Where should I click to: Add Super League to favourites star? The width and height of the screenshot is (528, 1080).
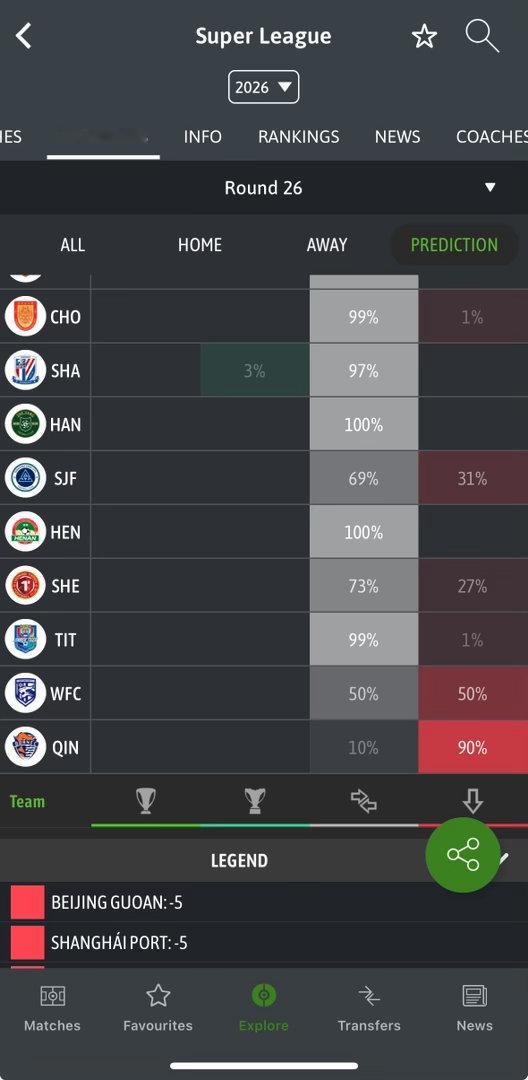pos(424,37)
